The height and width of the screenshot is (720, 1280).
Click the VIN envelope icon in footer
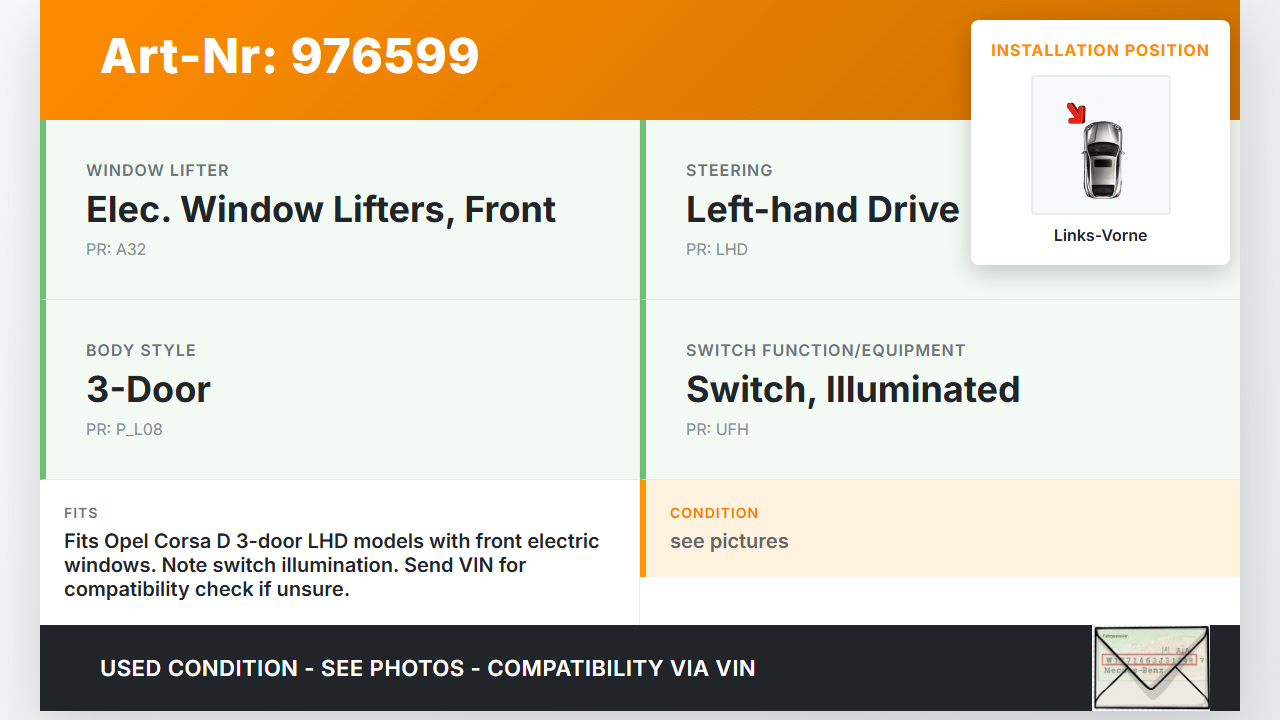pyautogui.click(x=1151, y=667)
